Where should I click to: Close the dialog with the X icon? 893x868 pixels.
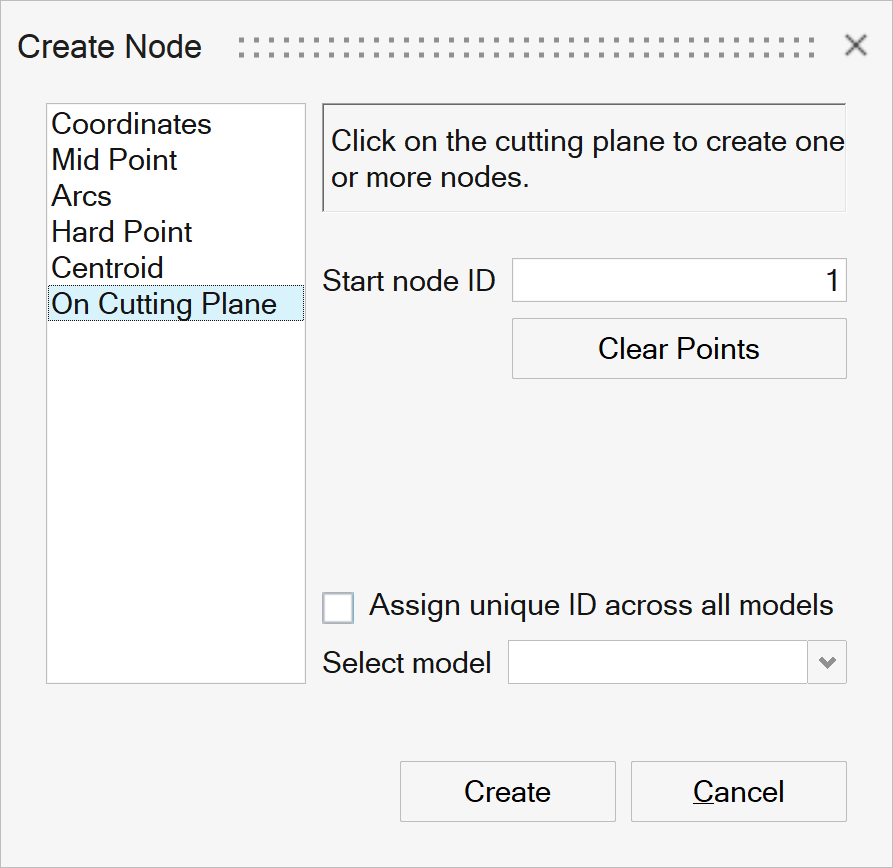click(856, 45)
